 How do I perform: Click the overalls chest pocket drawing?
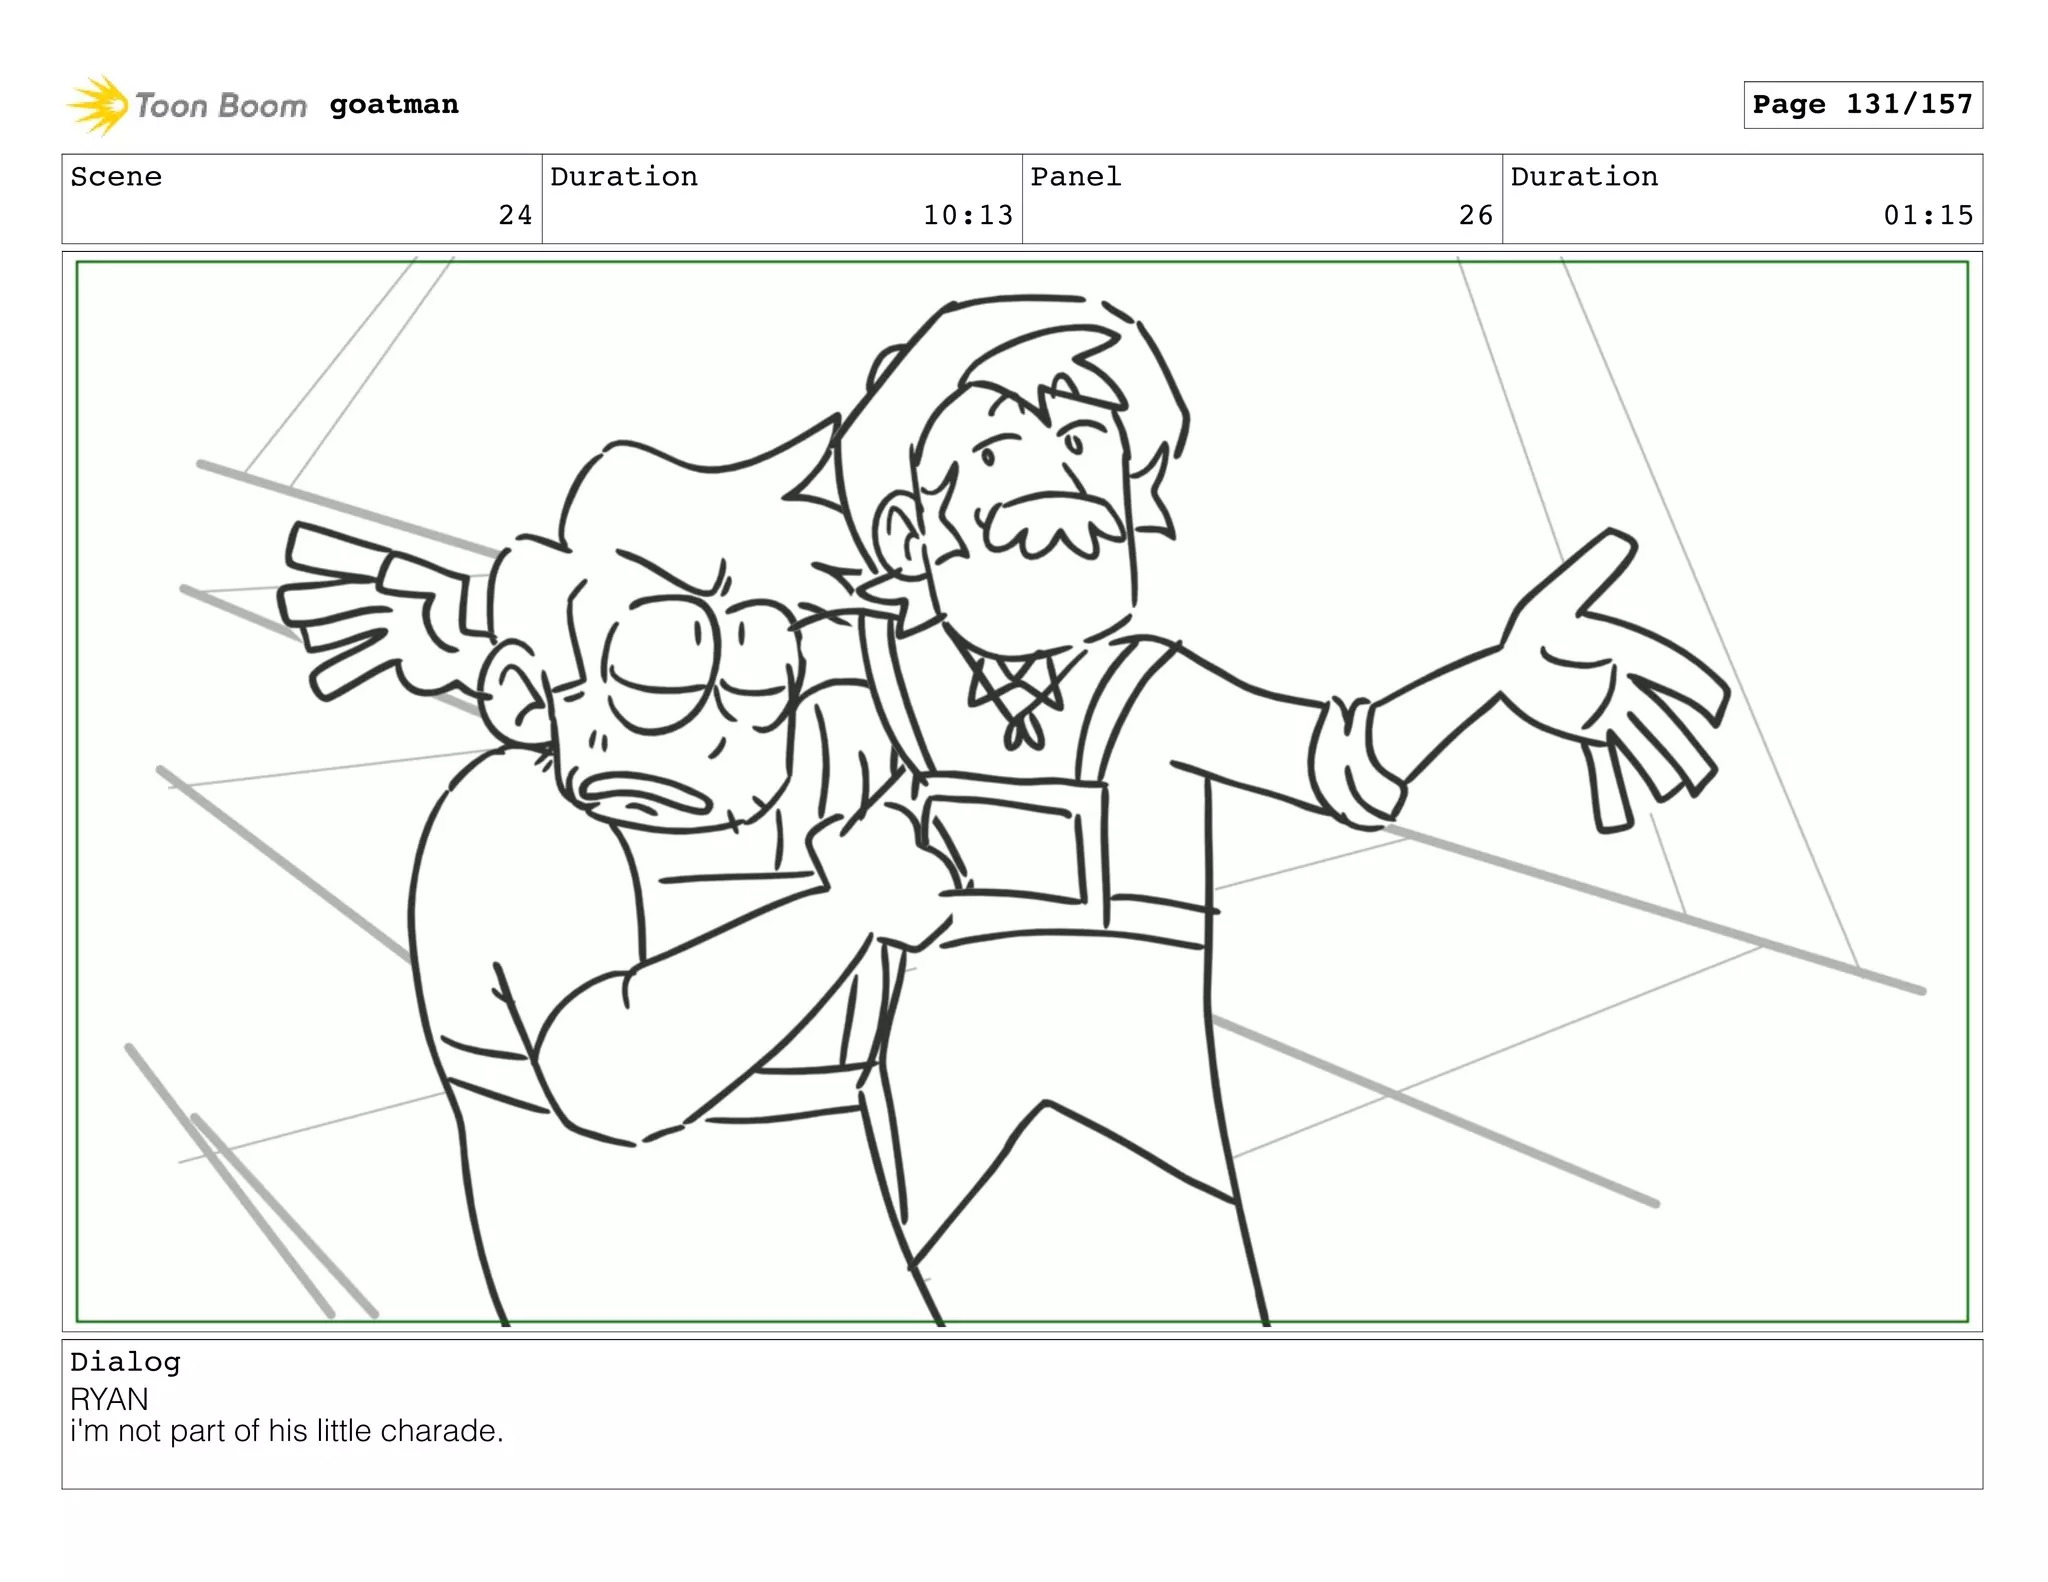(1005, 850)
